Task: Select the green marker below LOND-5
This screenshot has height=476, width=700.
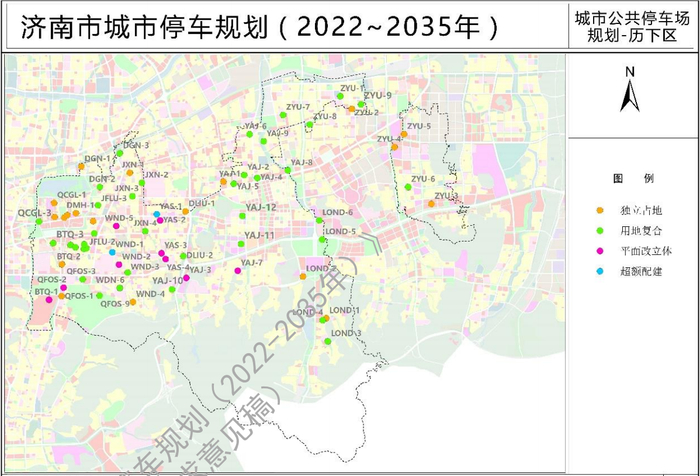Action: point(322,240)
